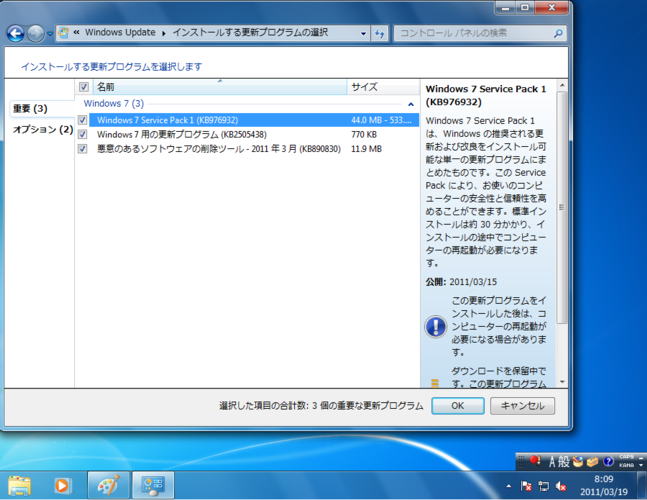Click the network tray icon

pyautogui.click(x=543, y=487)
